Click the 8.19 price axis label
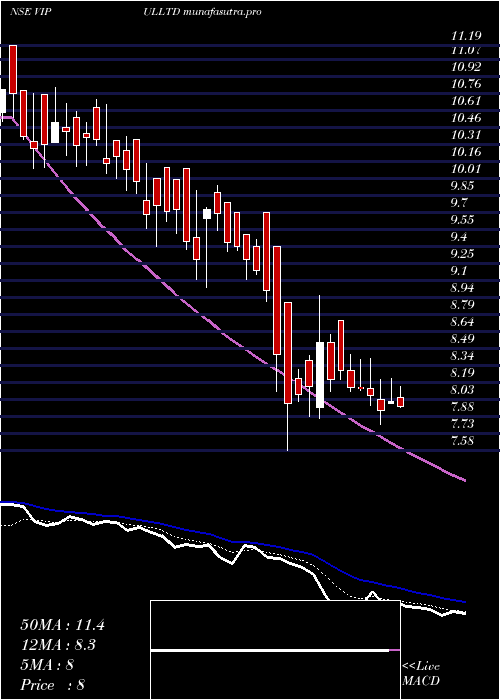 point(464,372)
